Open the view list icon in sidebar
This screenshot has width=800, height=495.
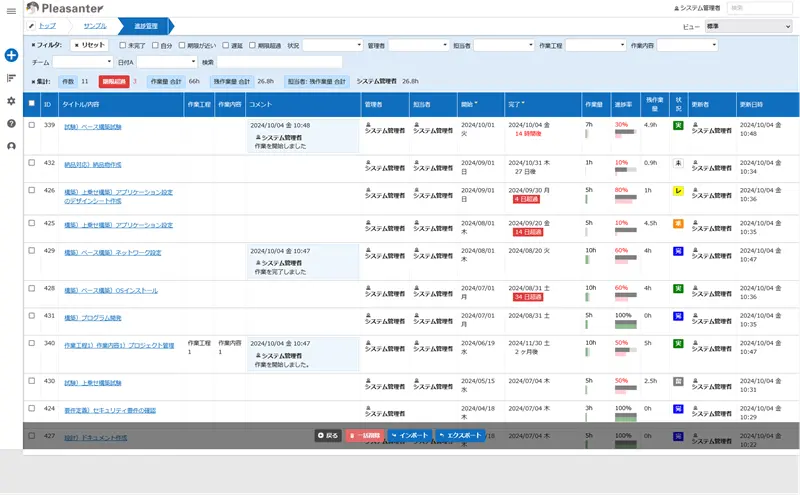tap(11, 78)
